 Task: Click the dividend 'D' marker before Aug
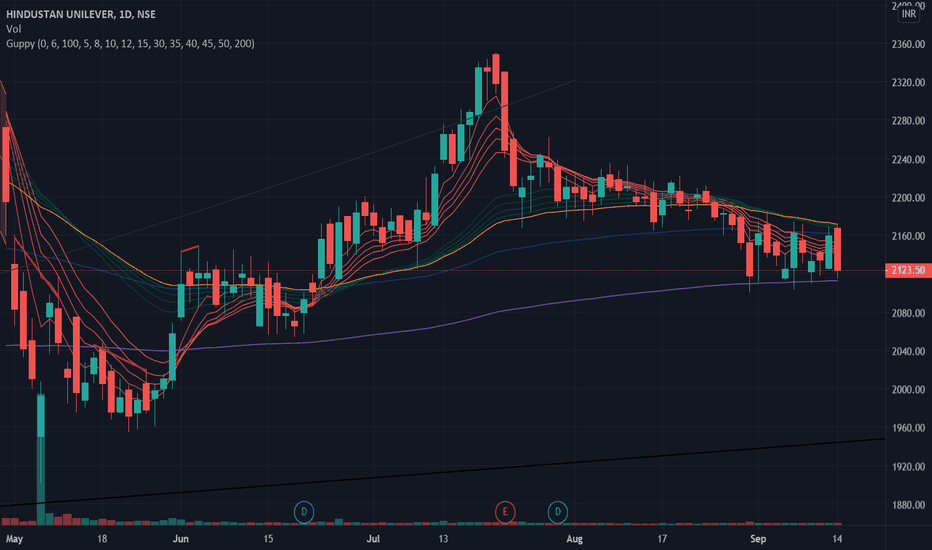click(x=558, y=511)
